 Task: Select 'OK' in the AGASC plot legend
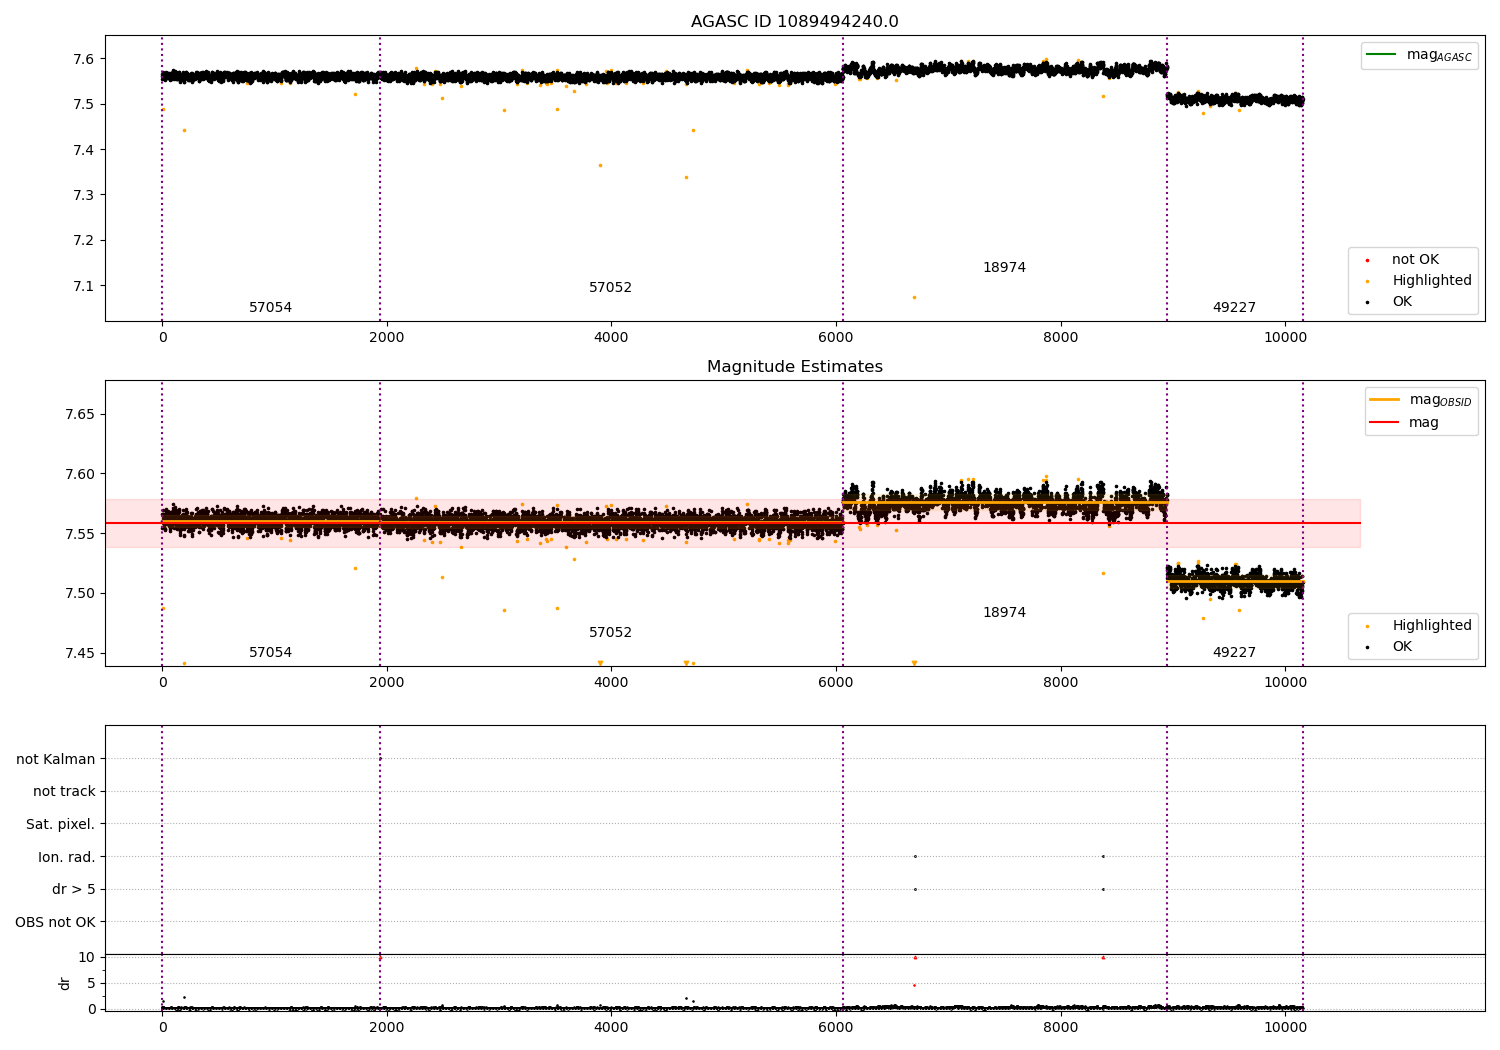(1402, 302)
